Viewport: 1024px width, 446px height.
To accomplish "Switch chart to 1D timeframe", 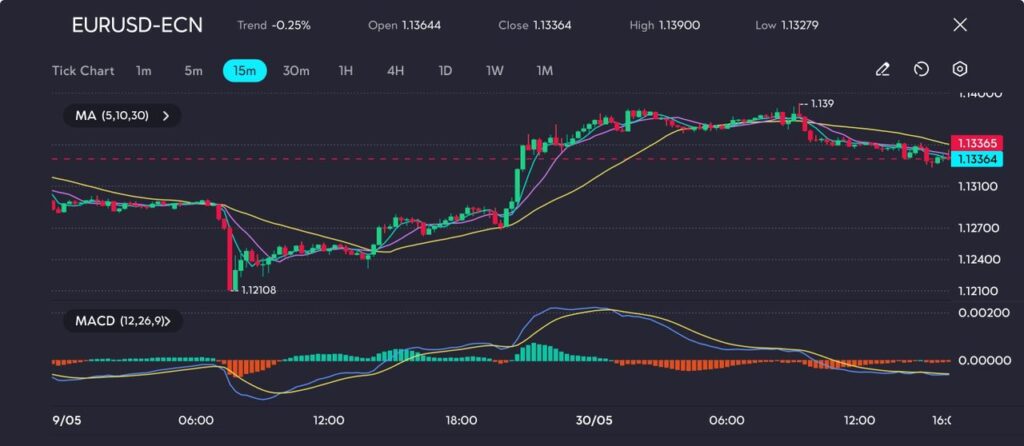I will pyautogui.click(x=445, y=71).
